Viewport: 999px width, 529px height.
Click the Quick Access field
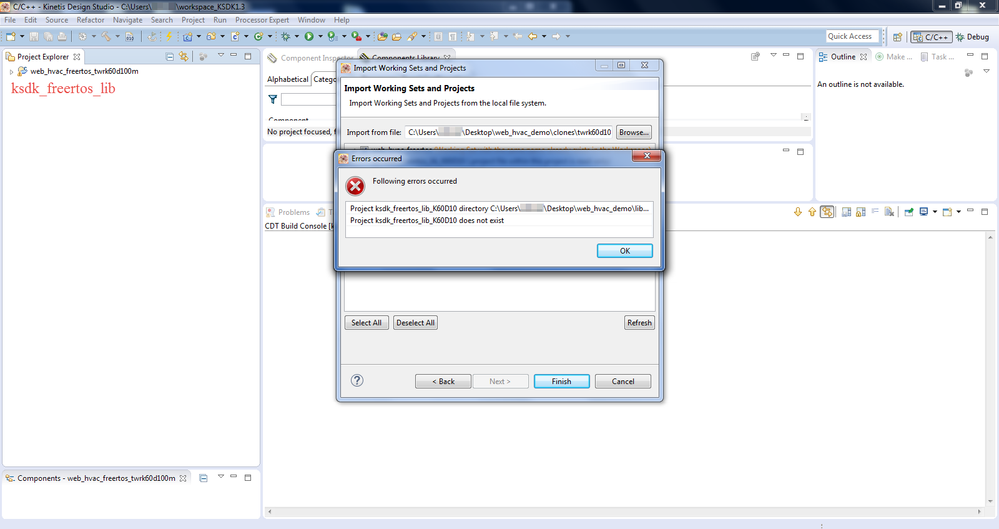[852, 36]
